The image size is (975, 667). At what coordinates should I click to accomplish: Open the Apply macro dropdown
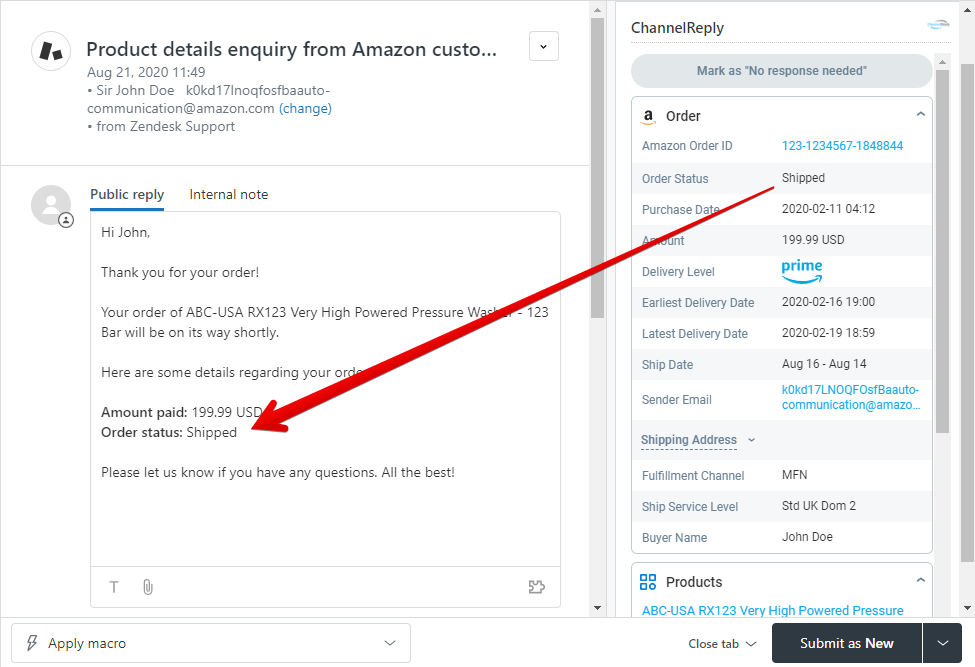click(x=389, y=643)
